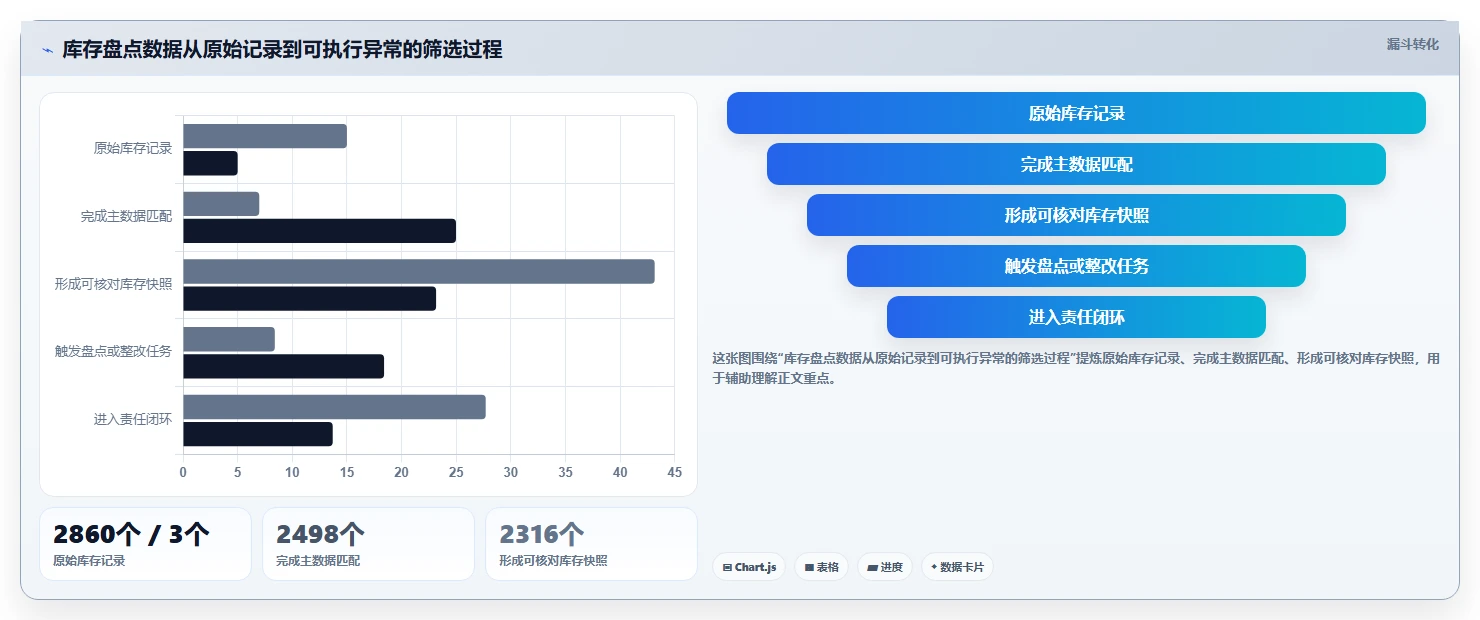Click the 原始库存记录 caption in the stat card
Viewport: 1480px width, 620px height.
89,561
